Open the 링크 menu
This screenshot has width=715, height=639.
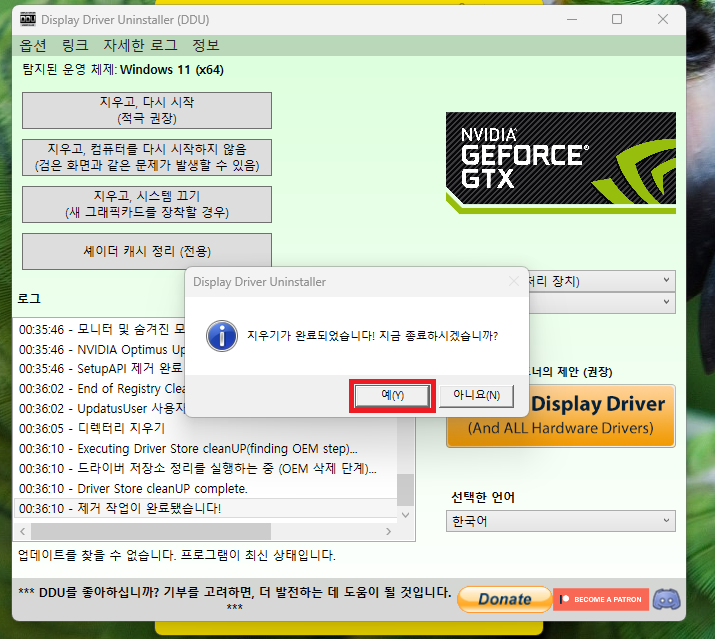75,45
